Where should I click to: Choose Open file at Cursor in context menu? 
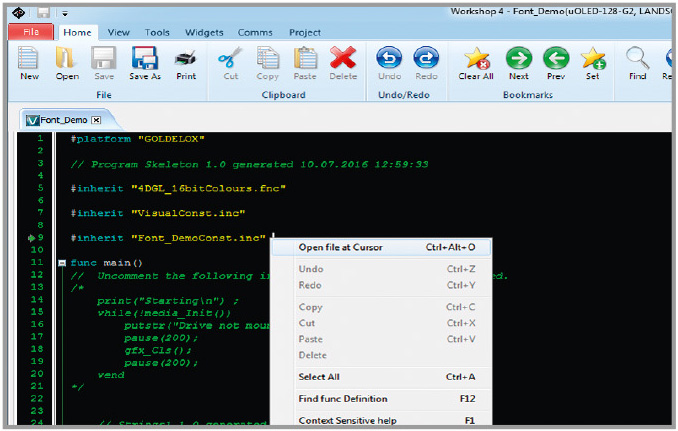tap(340, 247)
